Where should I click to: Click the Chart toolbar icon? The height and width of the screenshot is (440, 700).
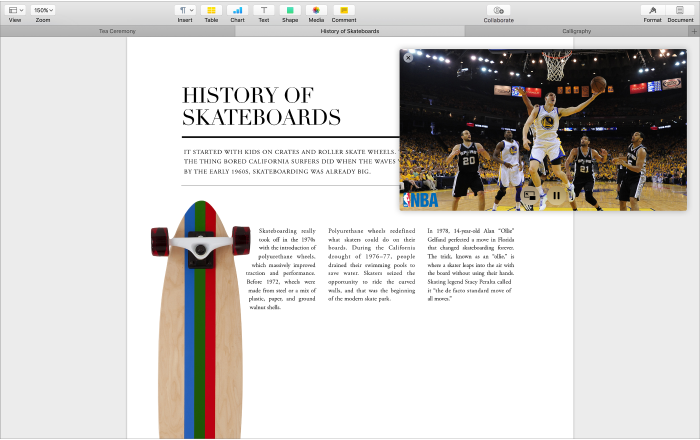click(237, 10)
